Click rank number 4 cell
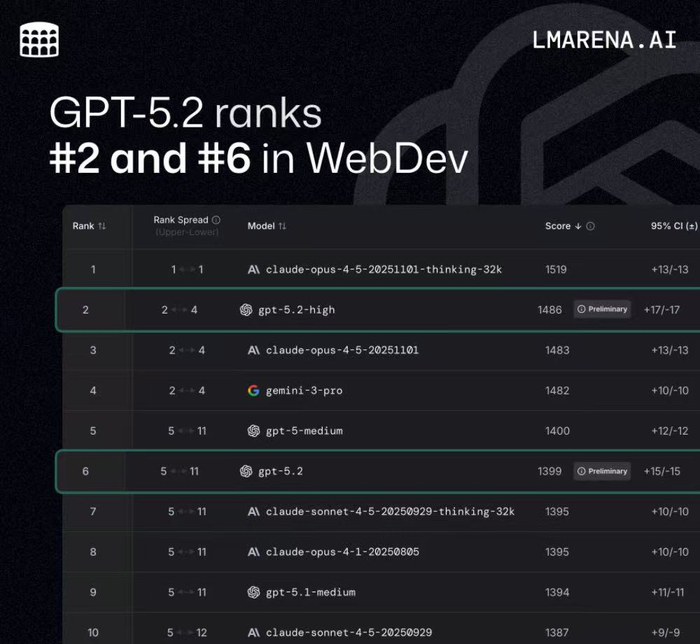700x644 pixels. click(93, 391)
